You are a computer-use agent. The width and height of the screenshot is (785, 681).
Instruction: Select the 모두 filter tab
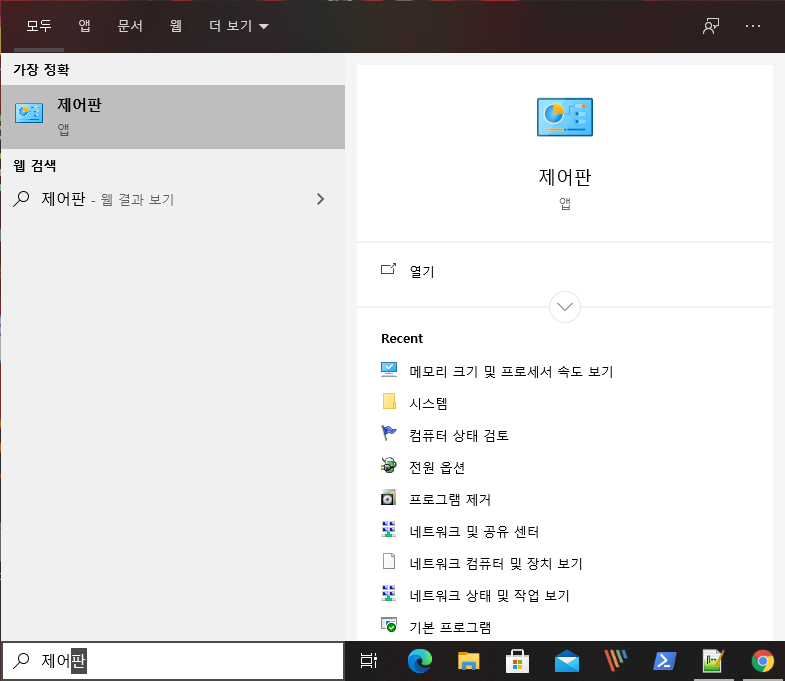39,26
